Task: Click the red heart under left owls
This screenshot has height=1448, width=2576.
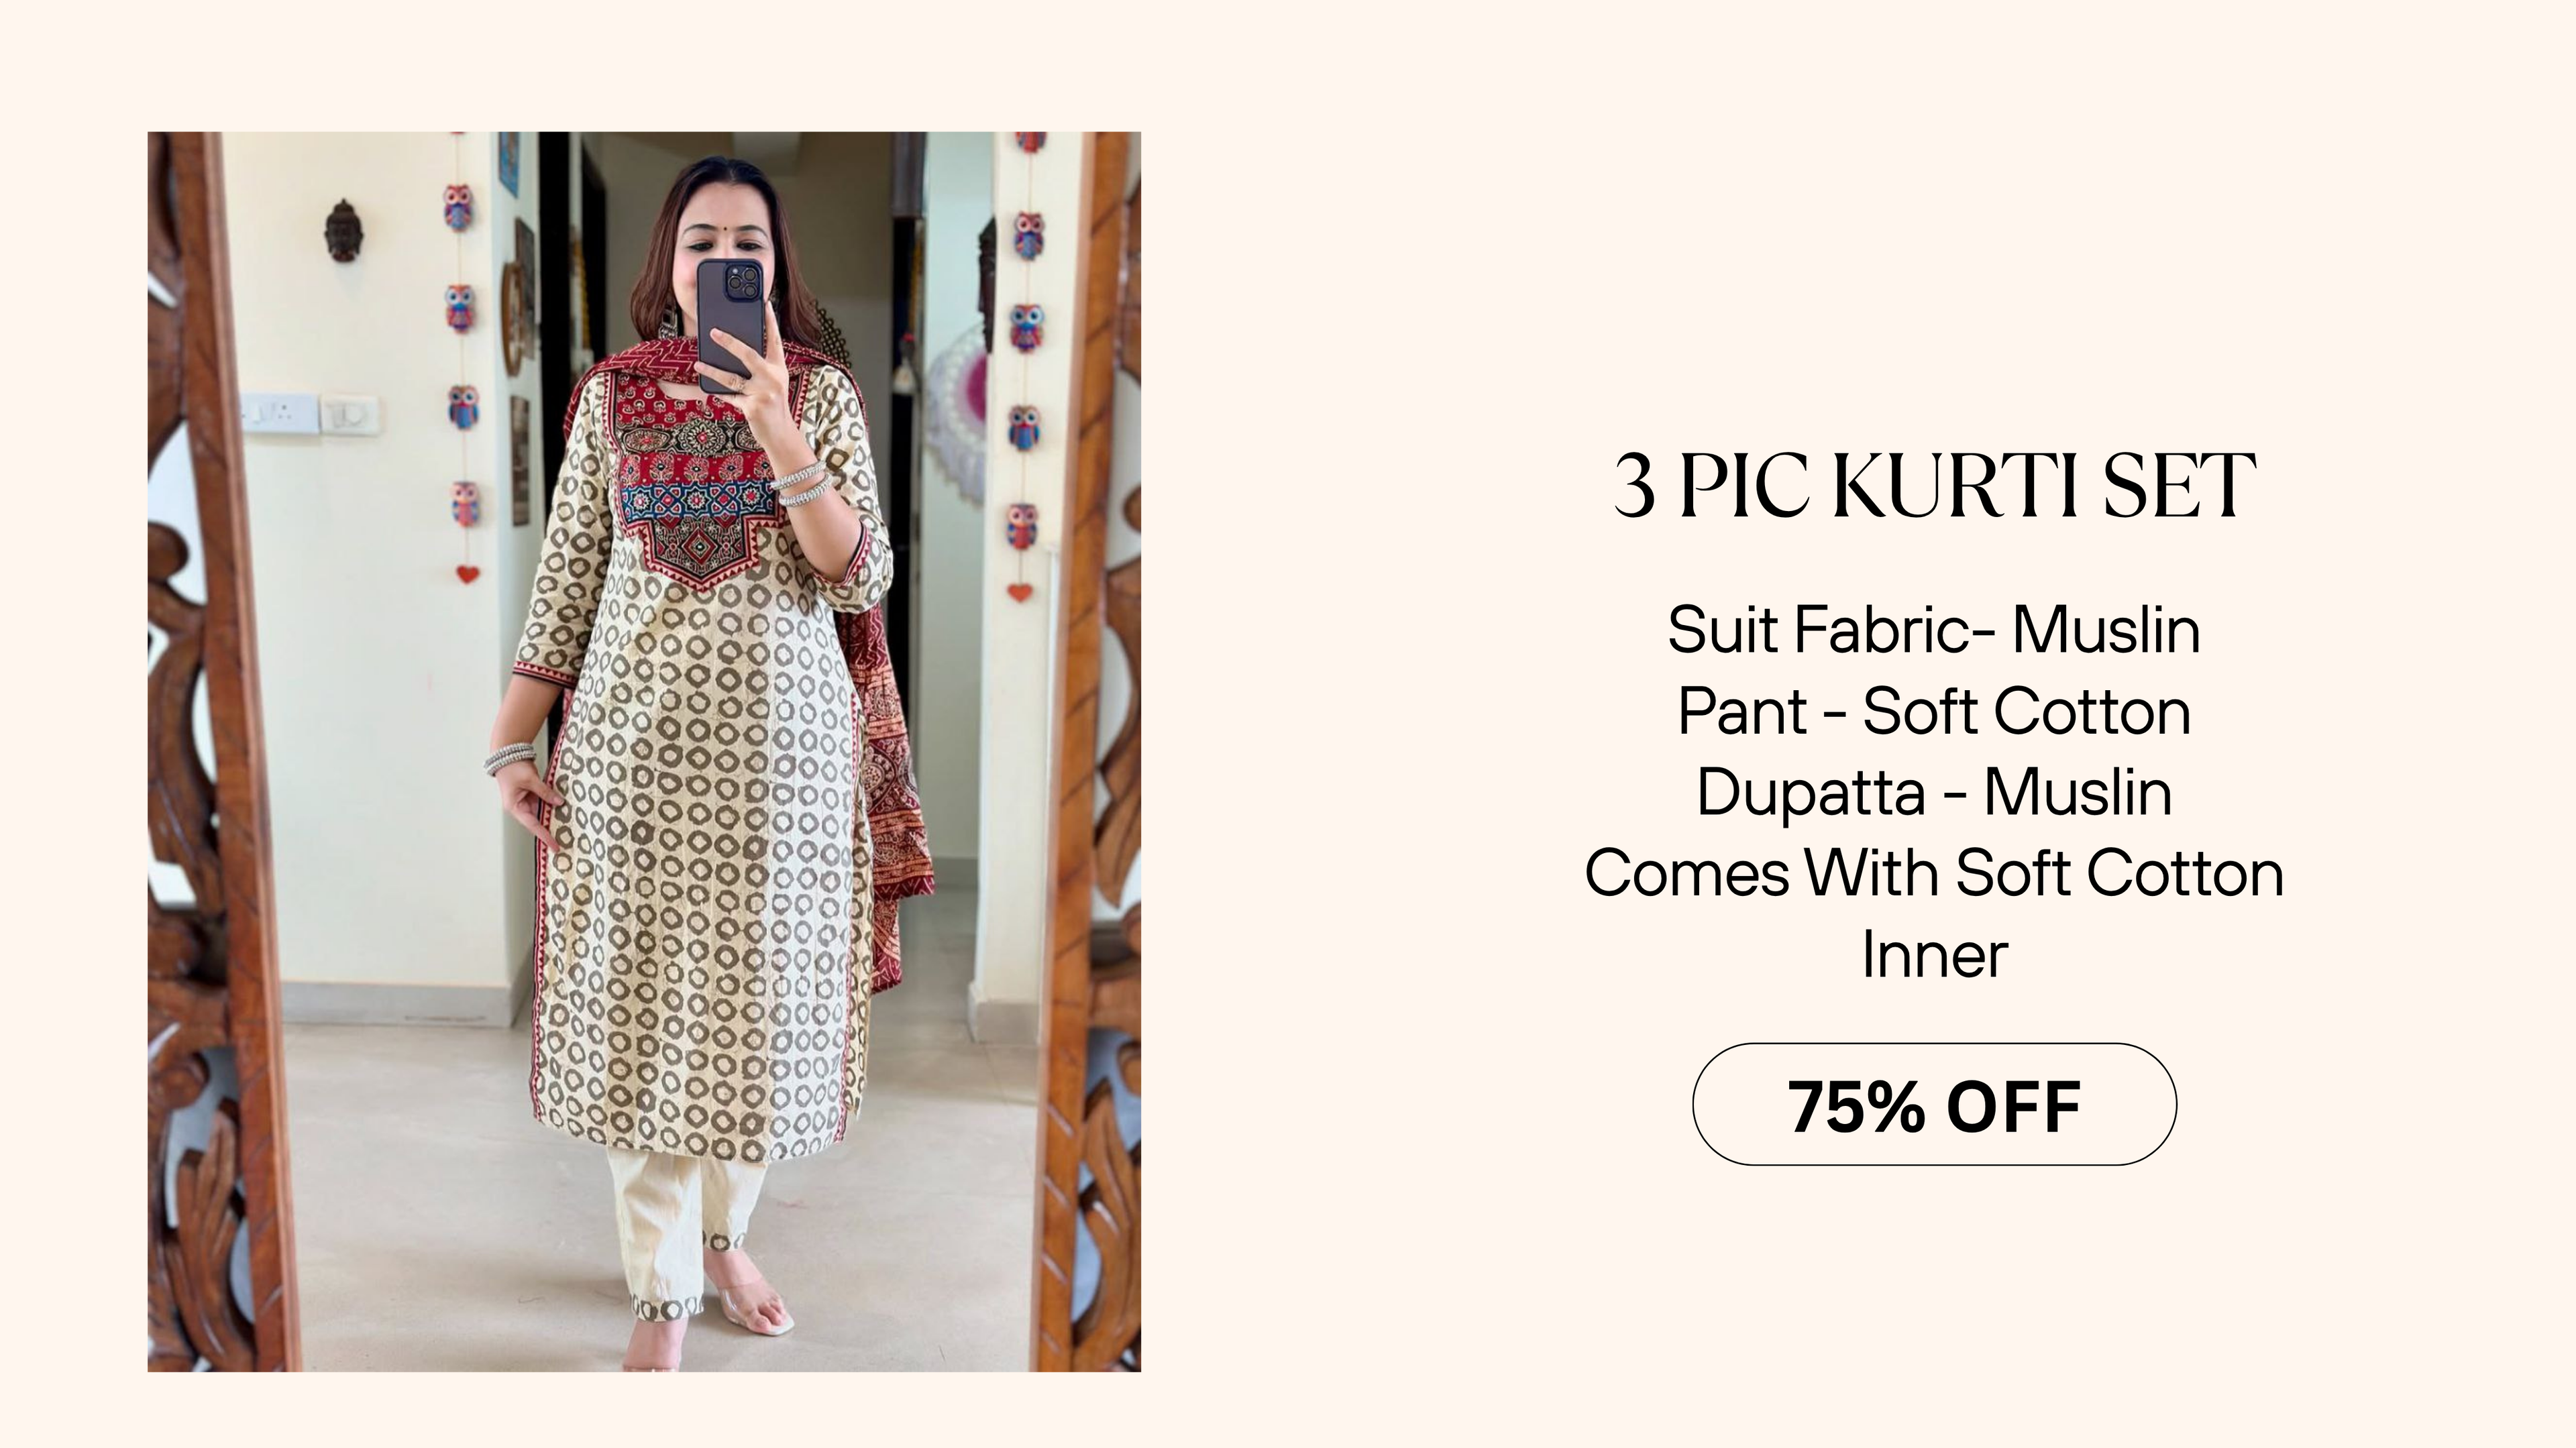Action: (467, 574)
